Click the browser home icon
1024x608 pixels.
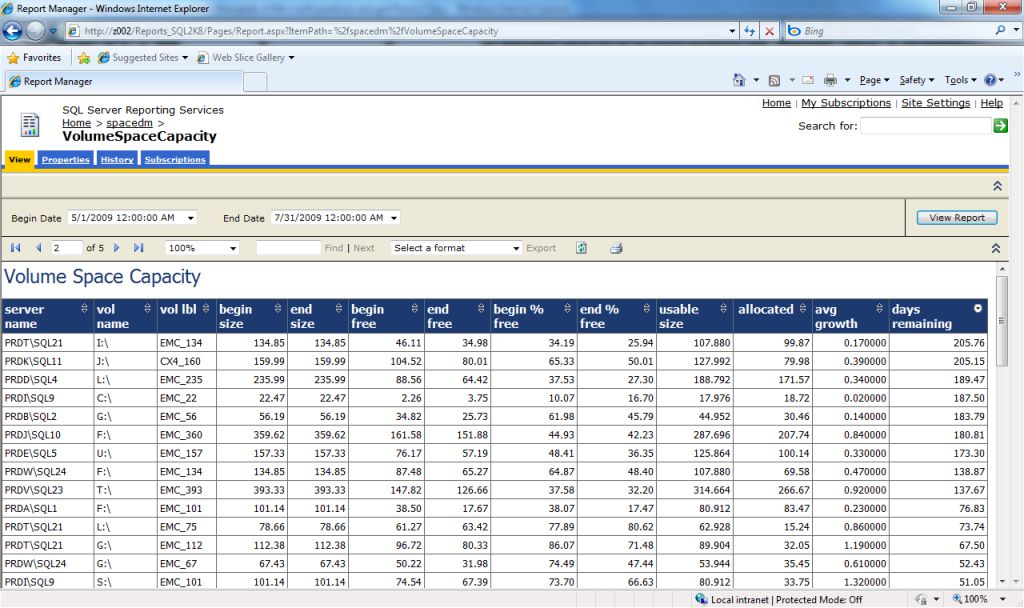click(x=739, y=80)
